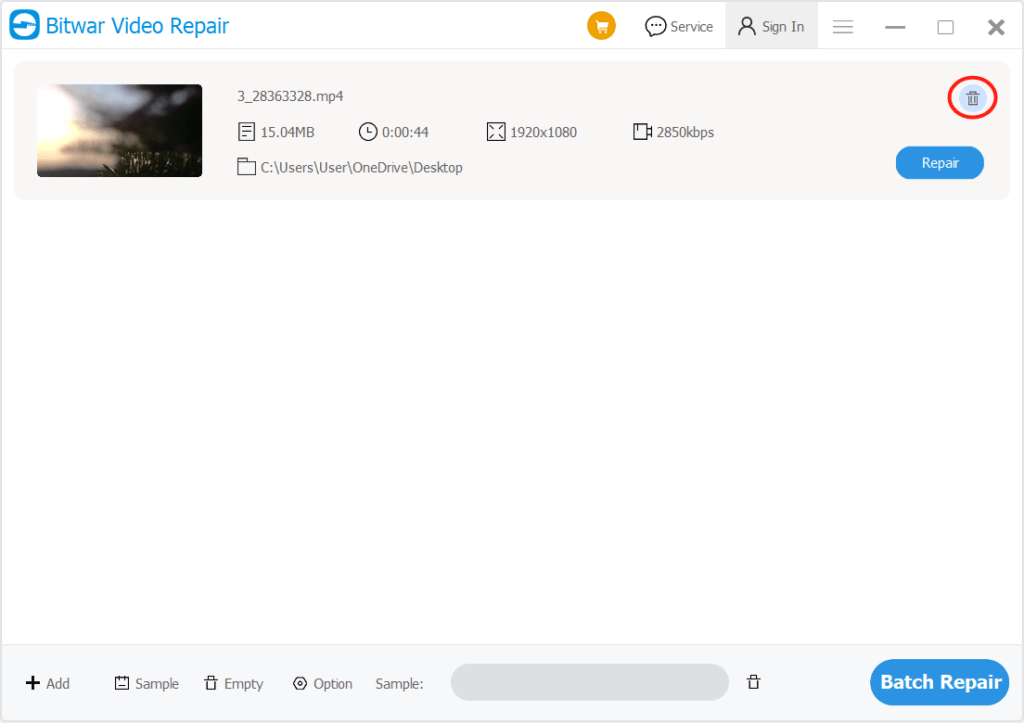Screen dimensions: 1024x723
Task: Click the 1920x1080 resolution value
Action: point(543,133)
